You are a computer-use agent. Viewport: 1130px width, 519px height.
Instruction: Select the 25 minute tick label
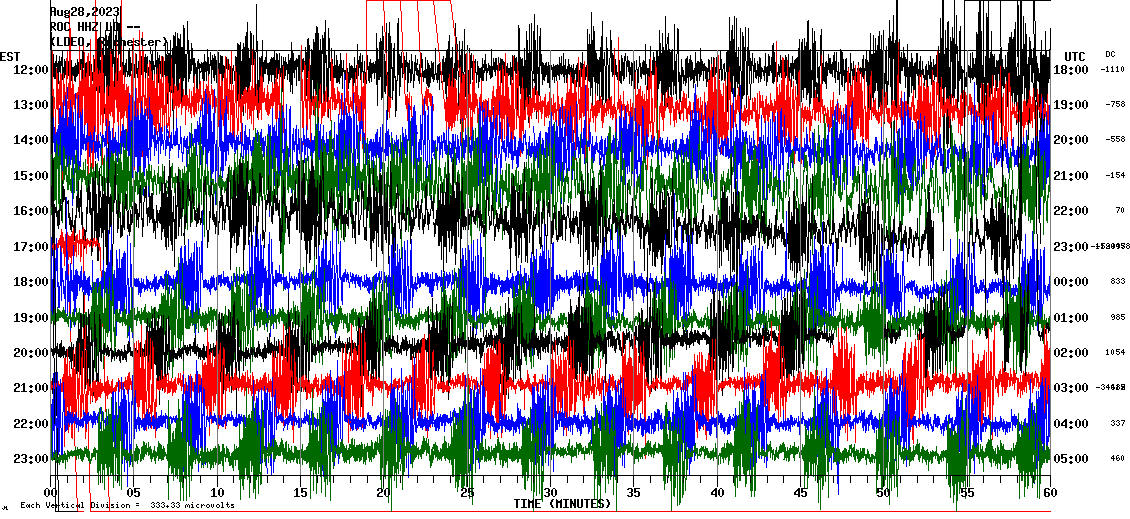pyautogui.click(x=467, y=492)
